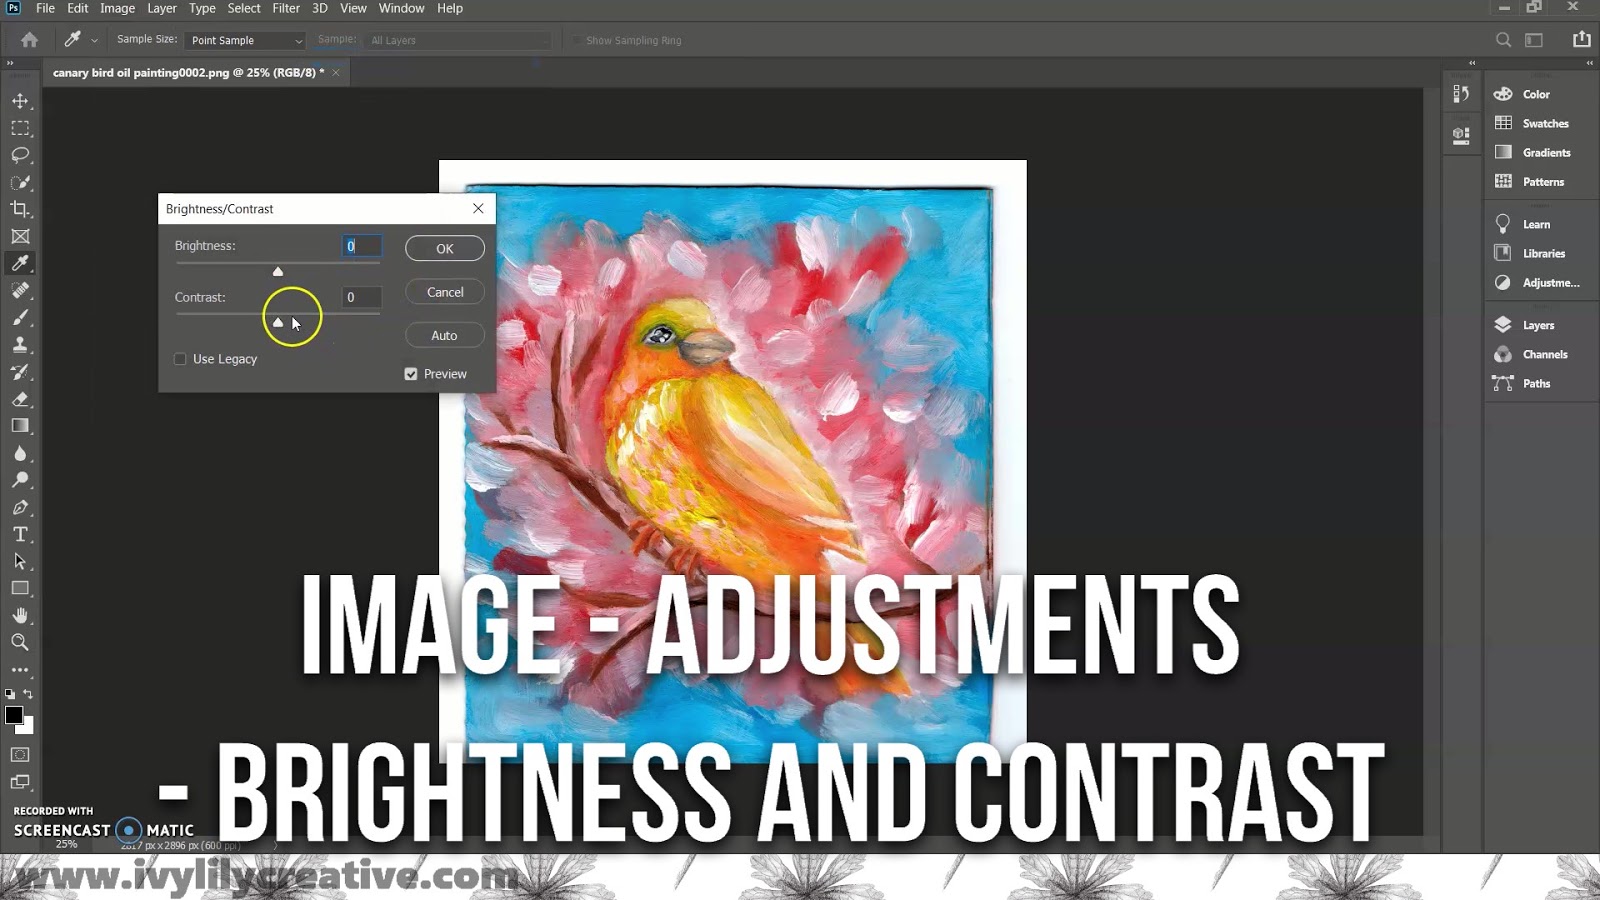Open the Layer menu
Image resolution: width=1600 pixels, height=900 pixels.
click(x=162, y=8)
